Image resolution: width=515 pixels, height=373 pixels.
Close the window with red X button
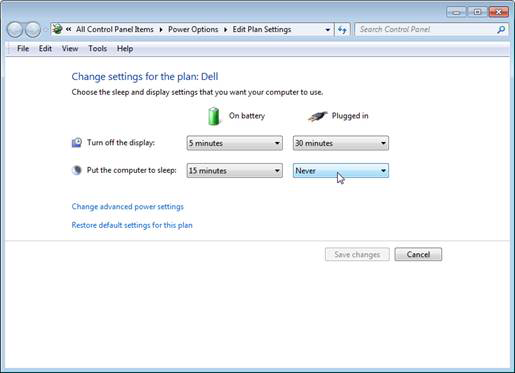498,12
